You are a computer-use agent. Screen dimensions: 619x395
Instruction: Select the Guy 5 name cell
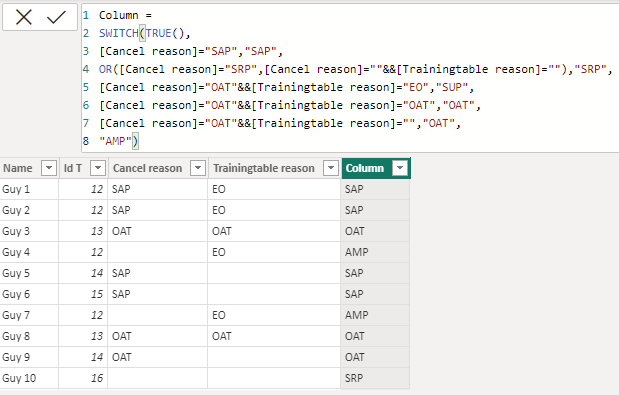click(x=29, y=273)
